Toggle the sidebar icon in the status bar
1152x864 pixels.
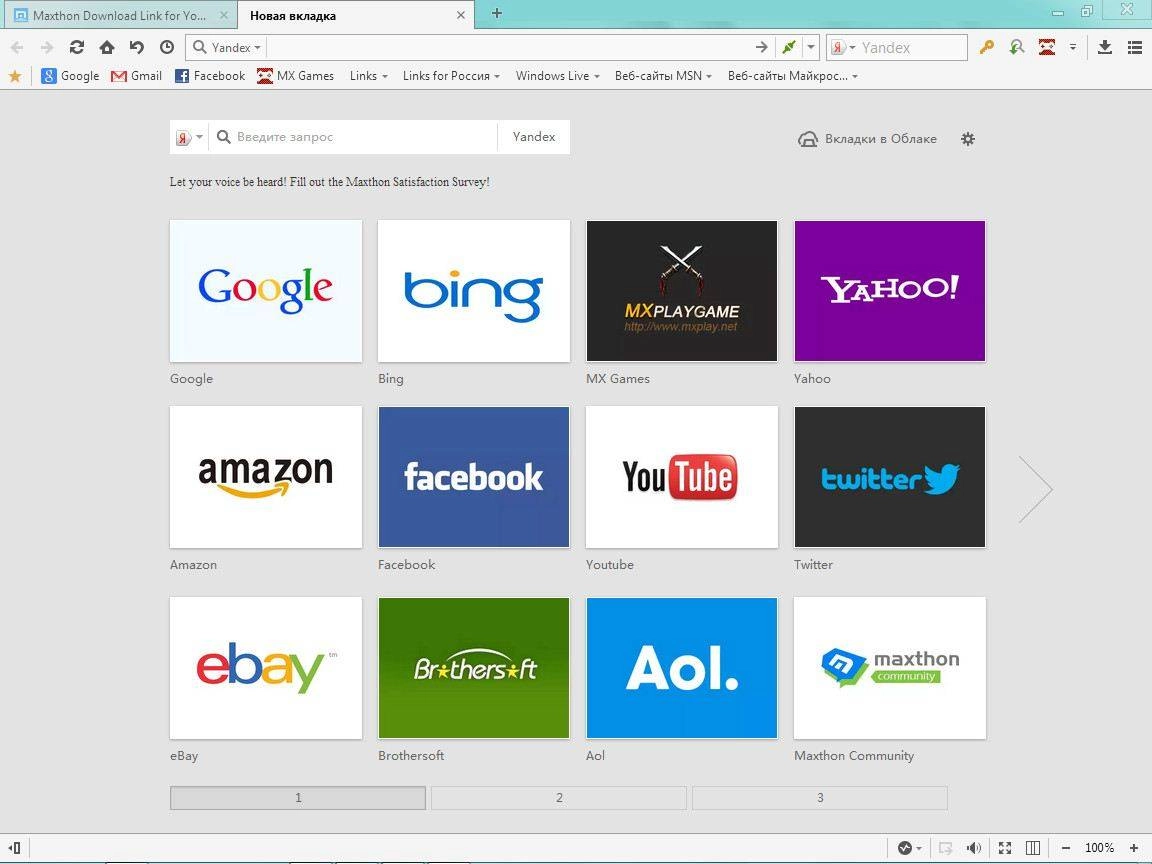(x=14, y=848)
